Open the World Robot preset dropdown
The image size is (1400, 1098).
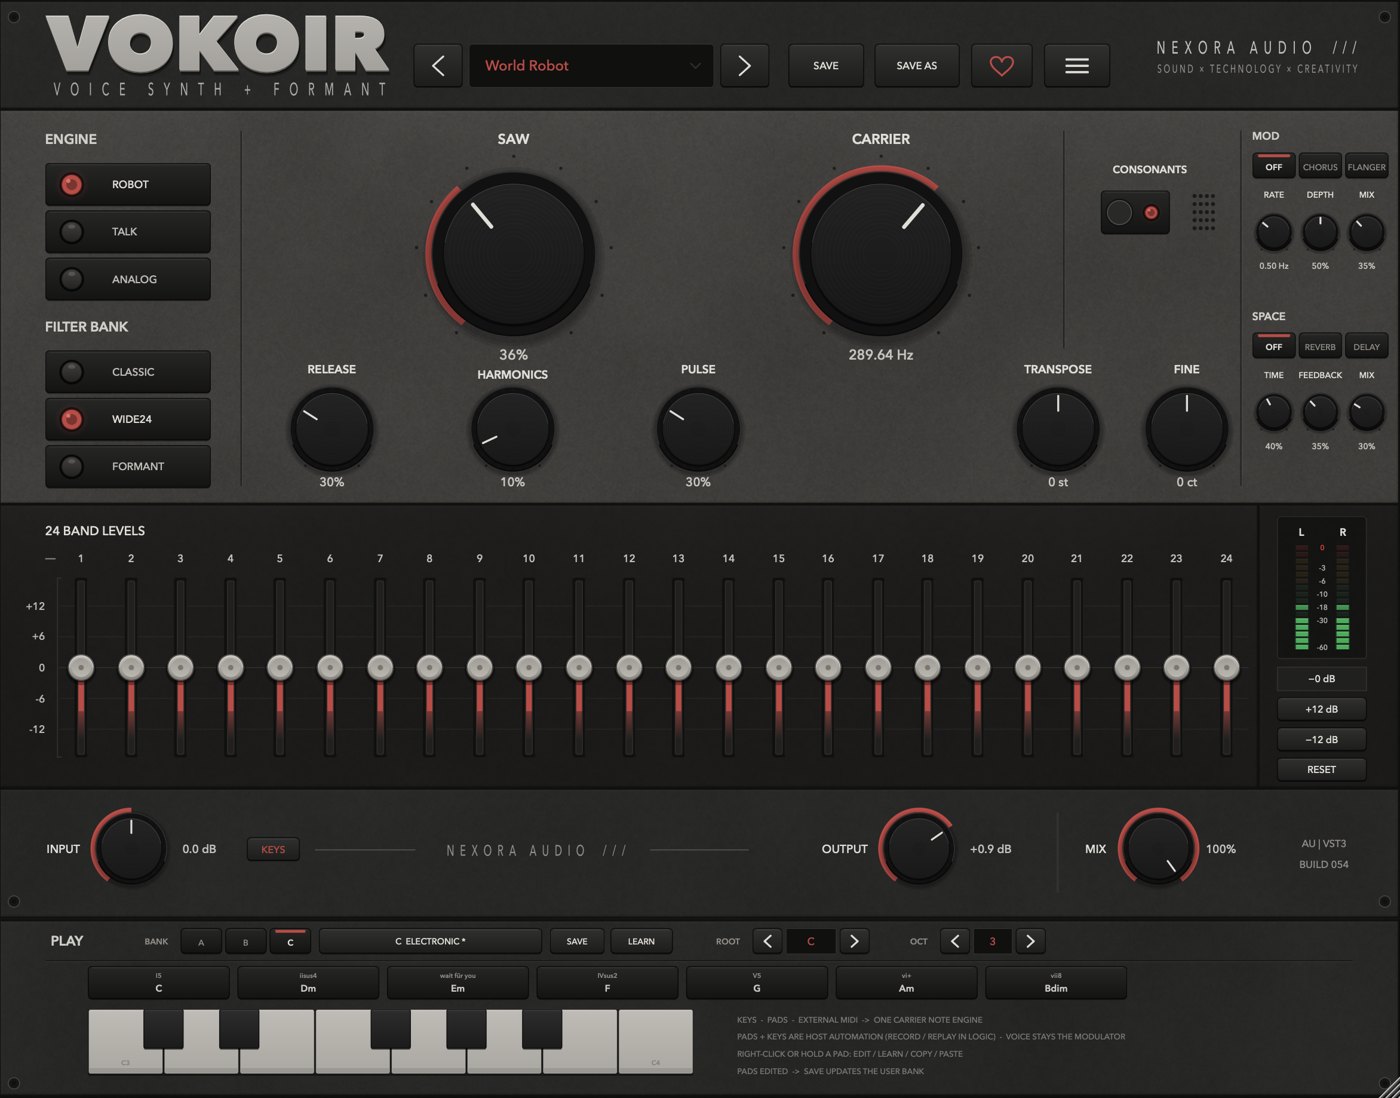point(591,66)
